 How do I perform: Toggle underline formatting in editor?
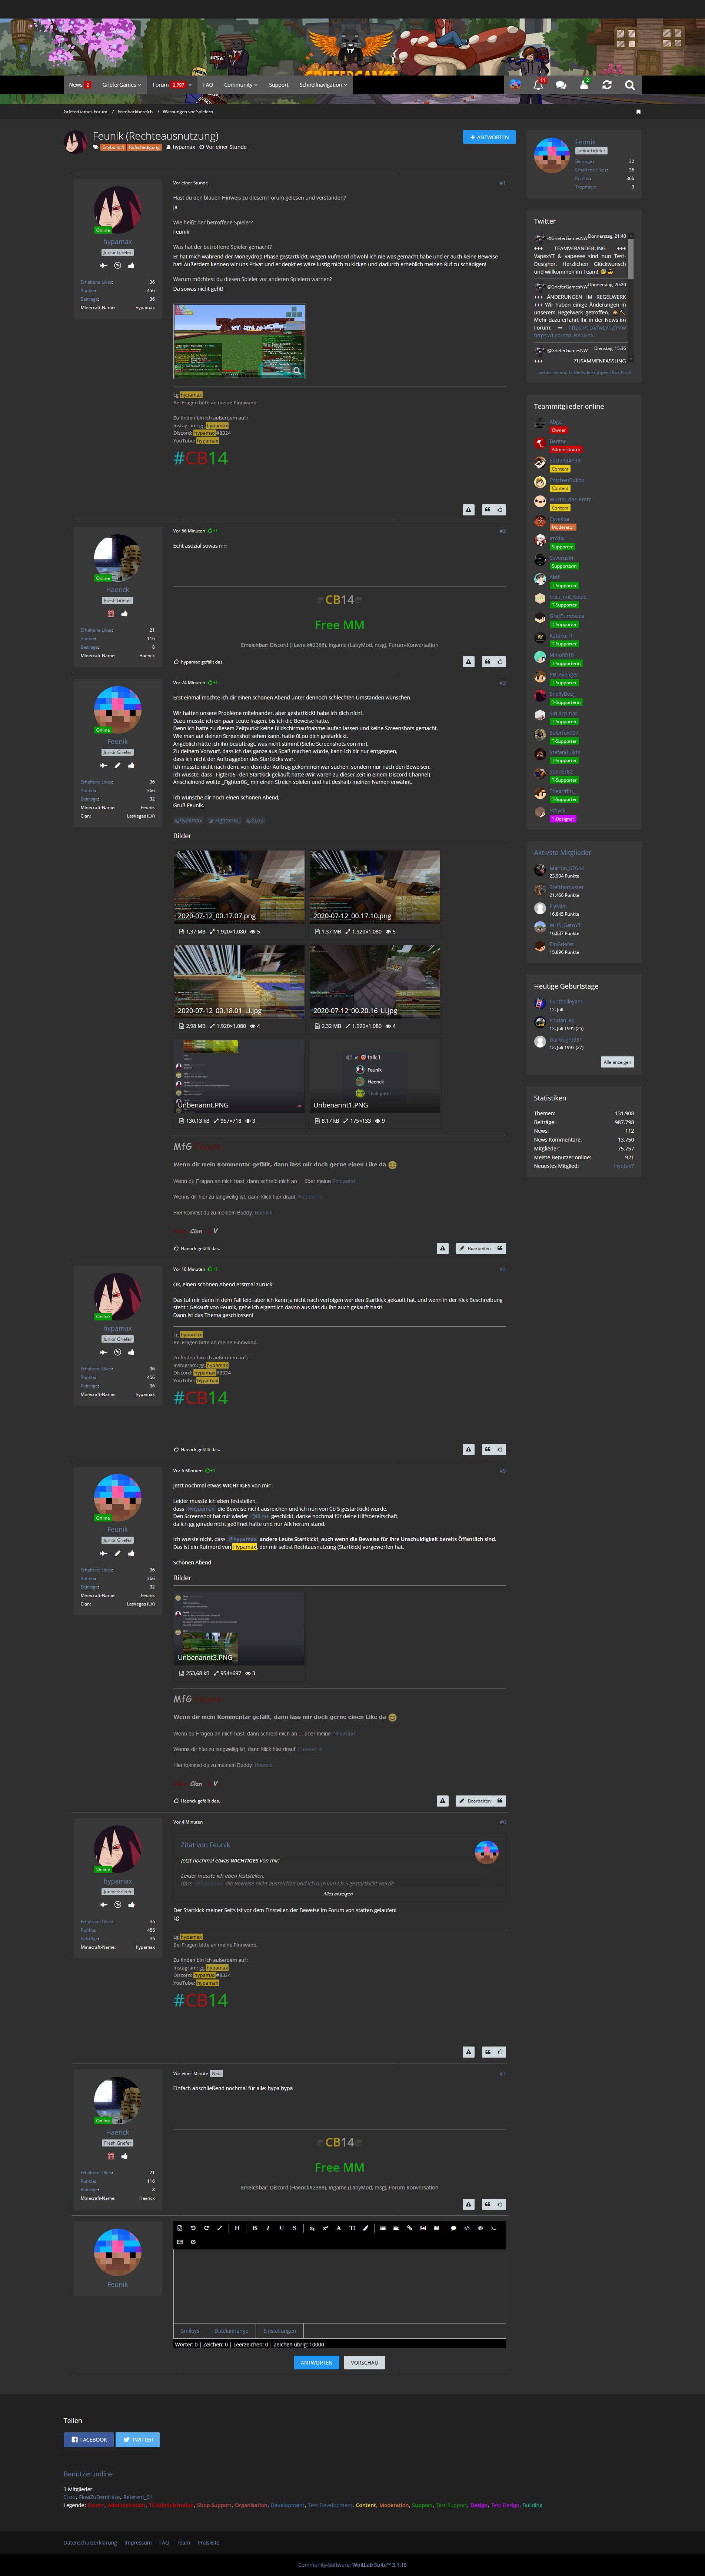281,2228
